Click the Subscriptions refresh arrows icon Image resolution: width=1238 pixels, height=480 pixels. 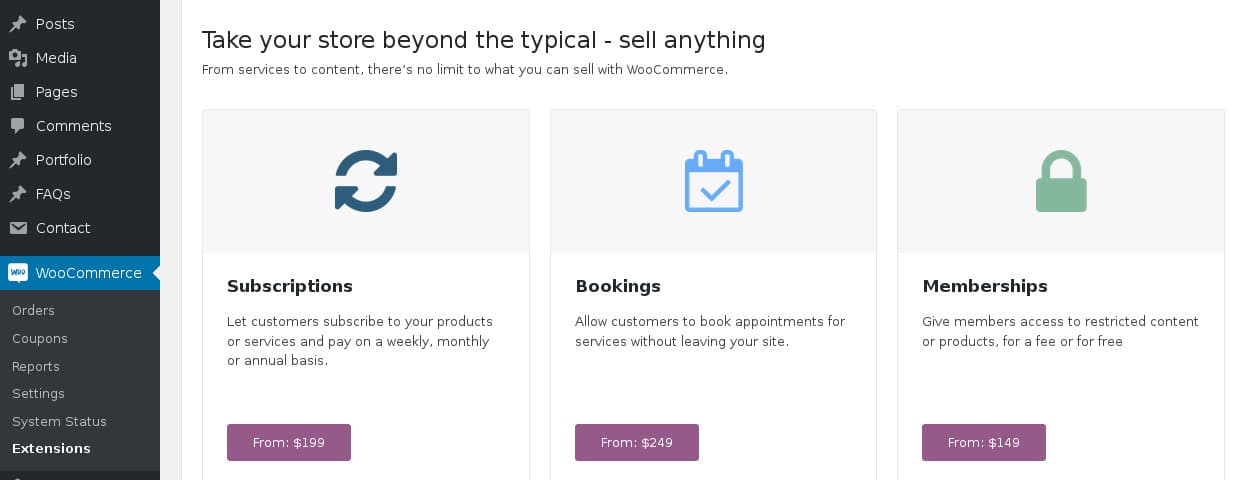(x=366, y=181)
